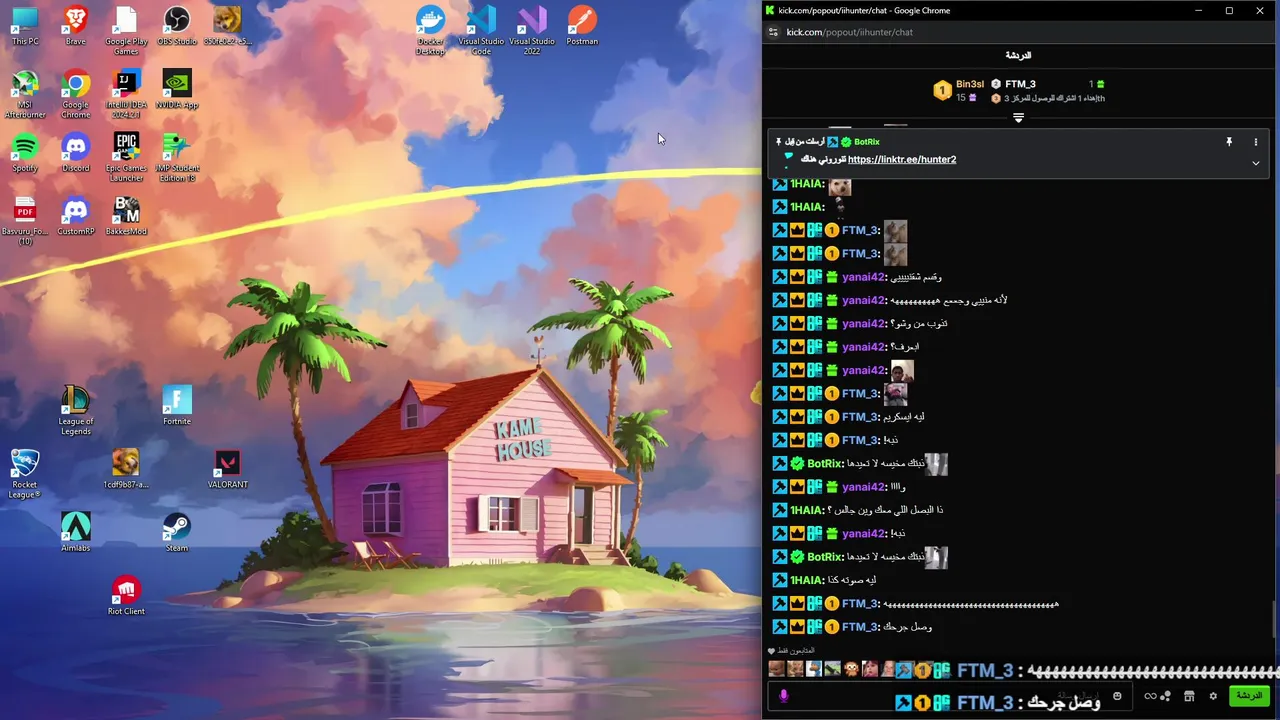Open VALORANT desktop shortcut
1280x720 pixels.
click(x=228, y=469)
